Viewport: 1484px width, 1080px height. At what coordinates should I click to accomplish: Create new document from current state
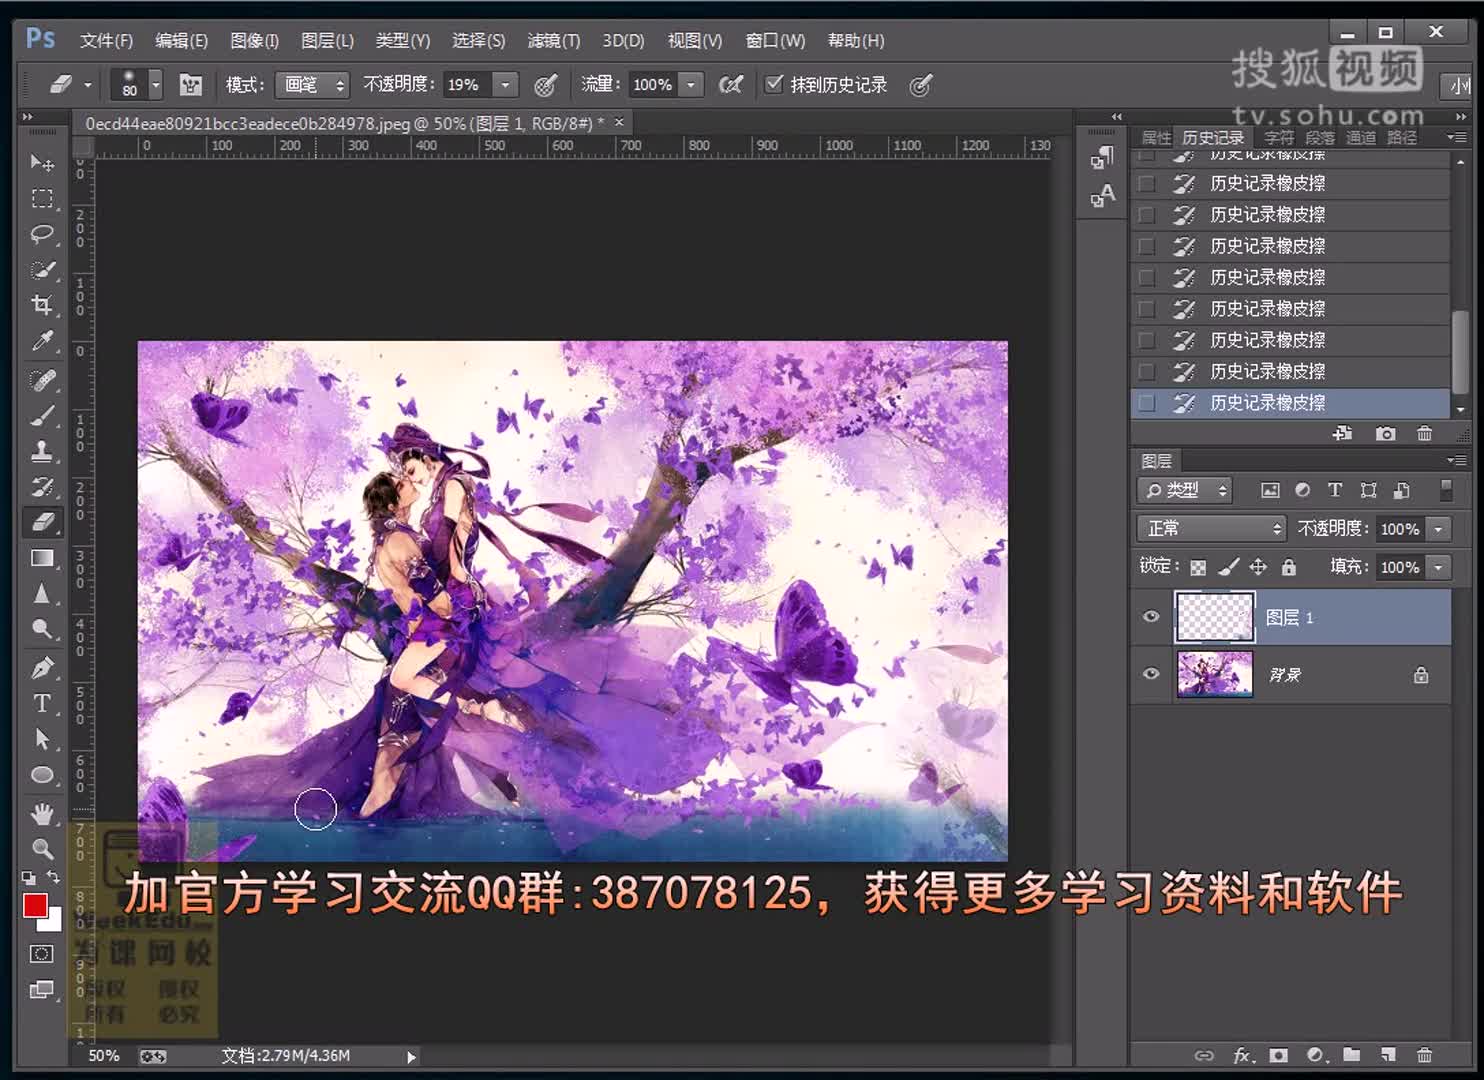(1343, 434)
